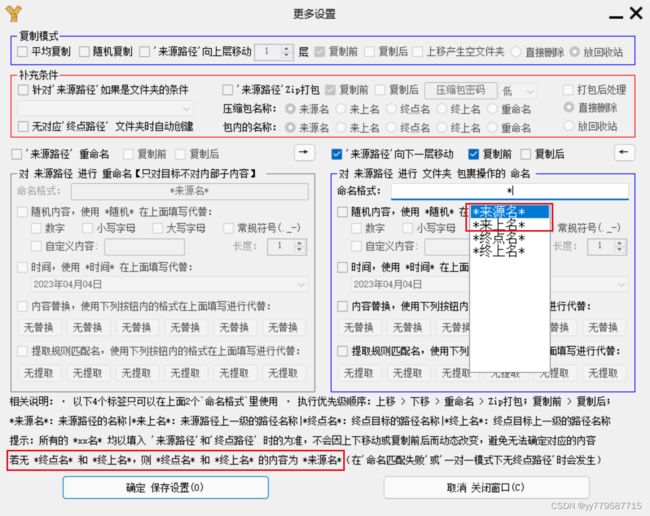
Task: Select *来上名* in the dropdown list
Action: 510,225
